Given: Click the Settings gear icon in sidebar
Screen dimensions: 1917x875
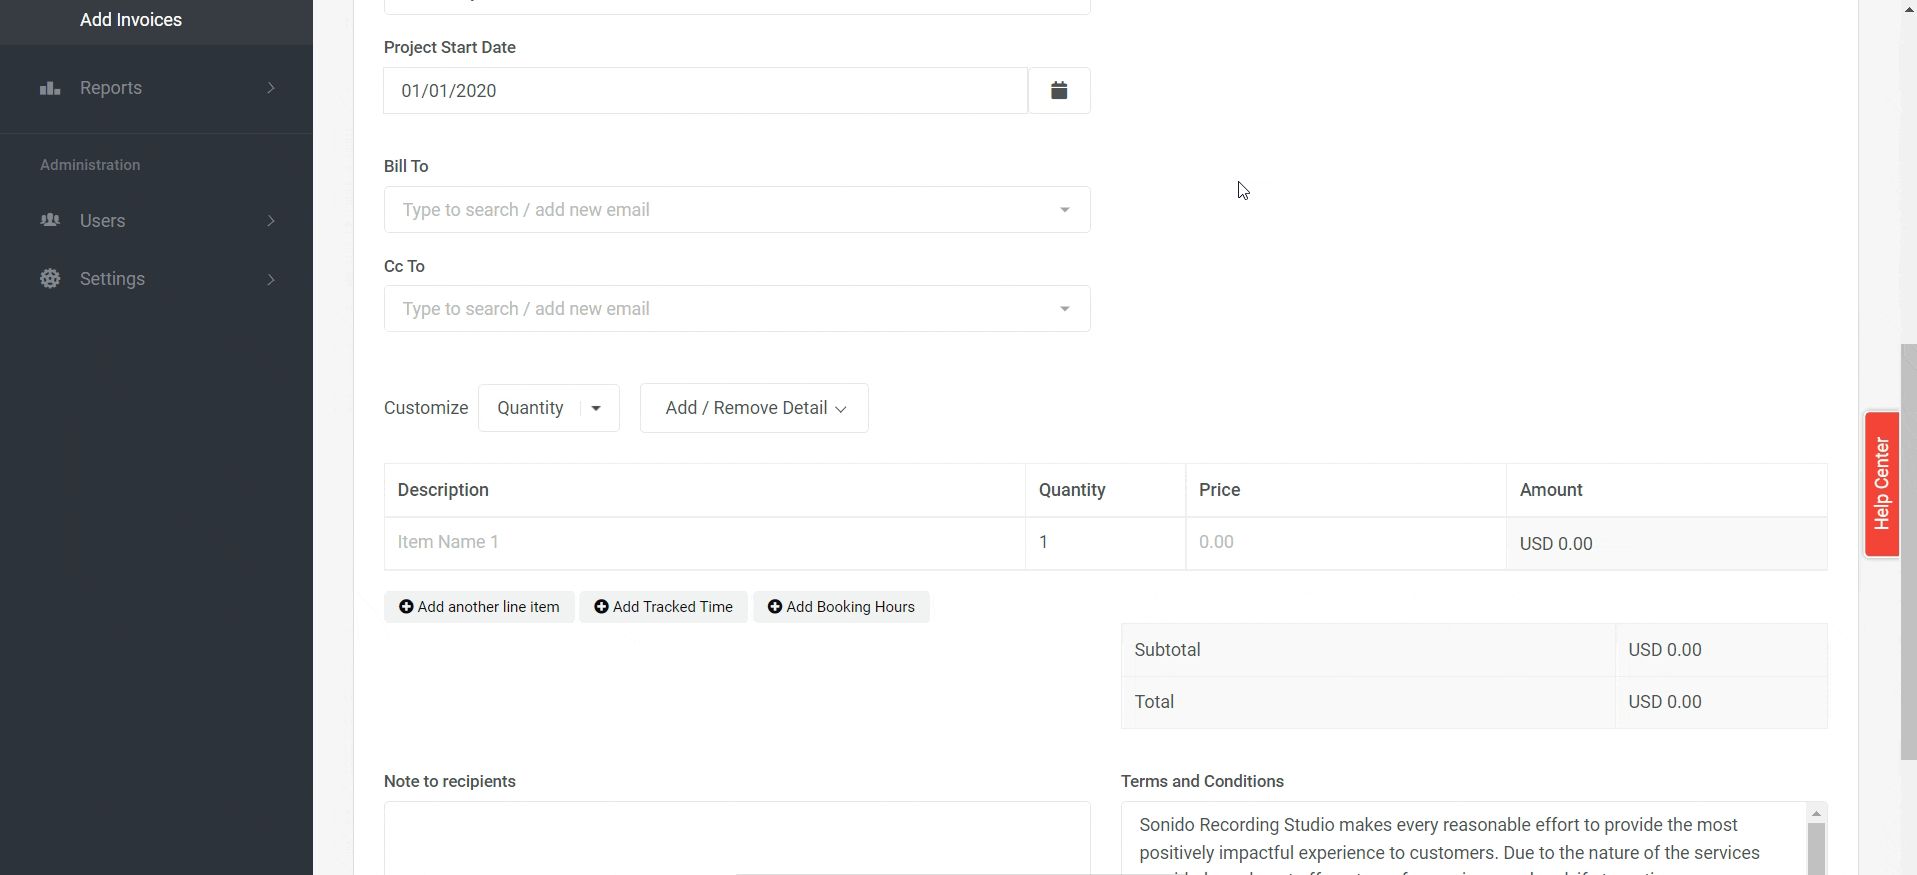Looking at the screenshot, I should pyautogui.click(x=50, y=279).
